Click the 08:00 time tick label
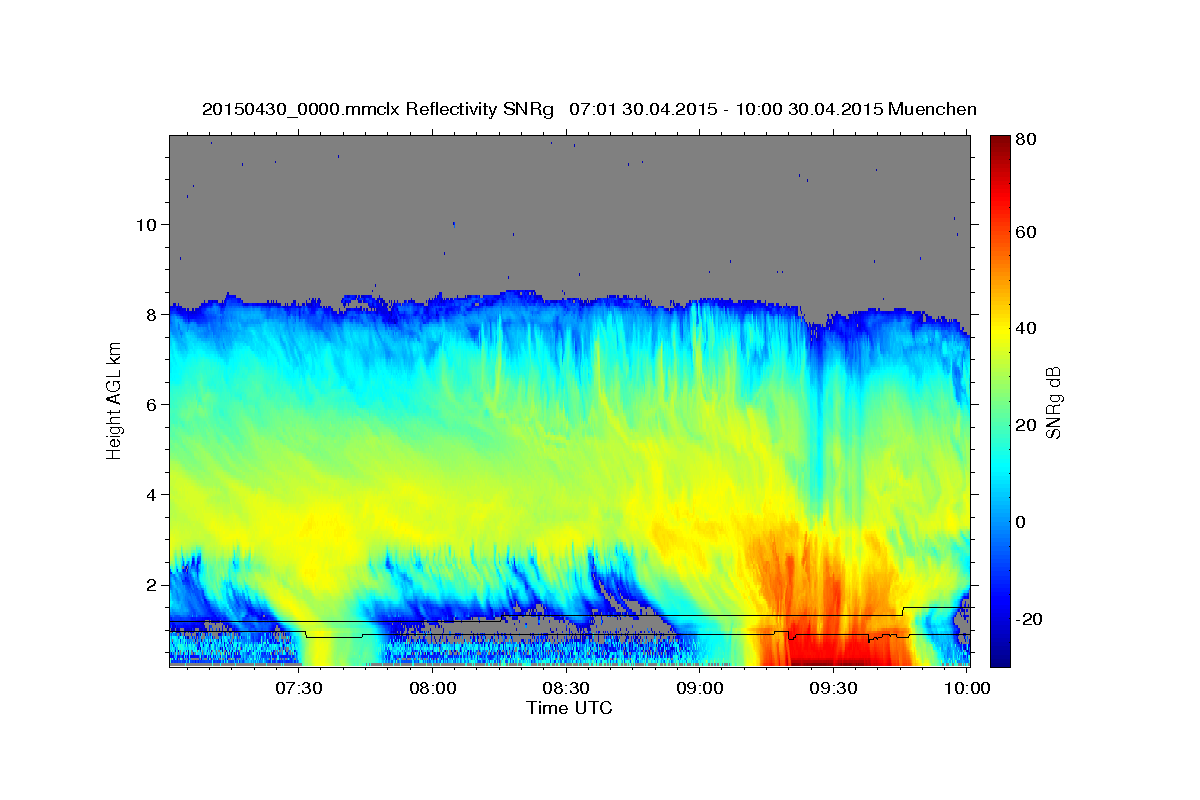 point(432,689)
